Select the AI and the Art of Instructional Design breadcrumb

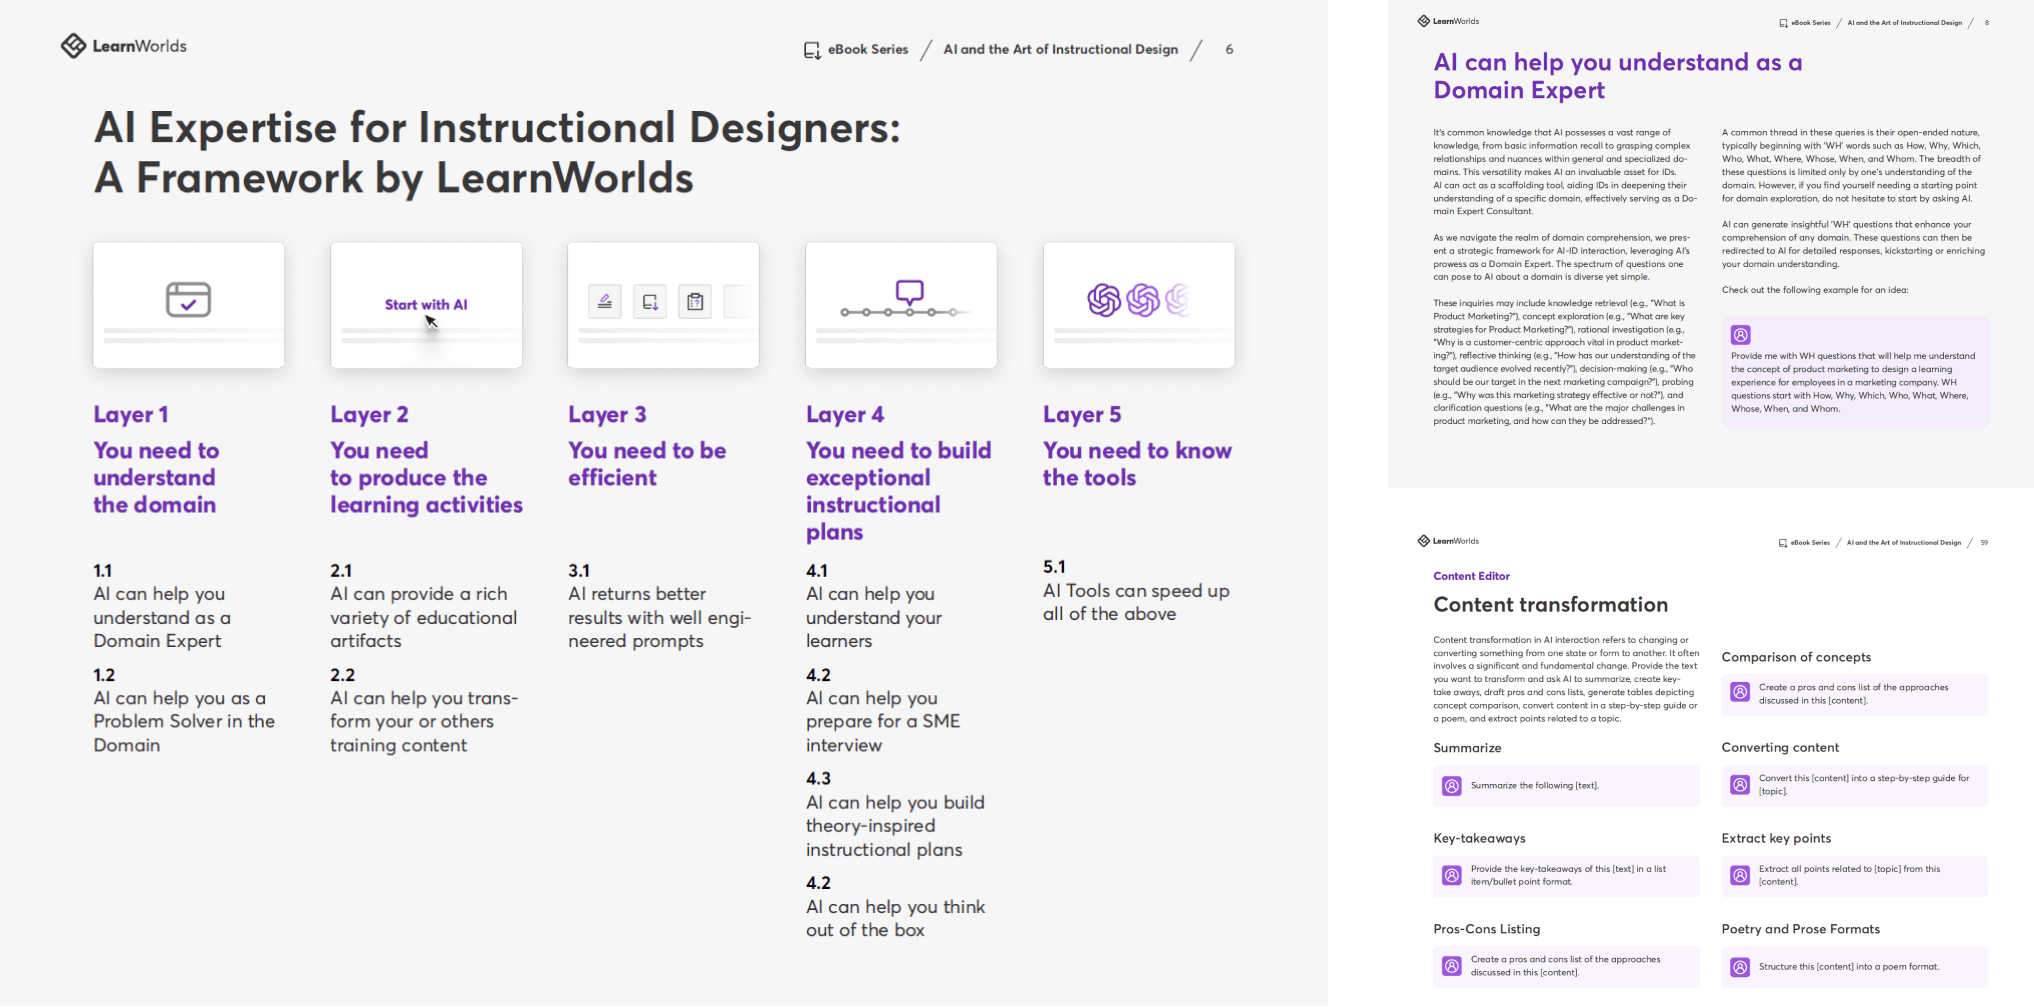point(1060,48)
